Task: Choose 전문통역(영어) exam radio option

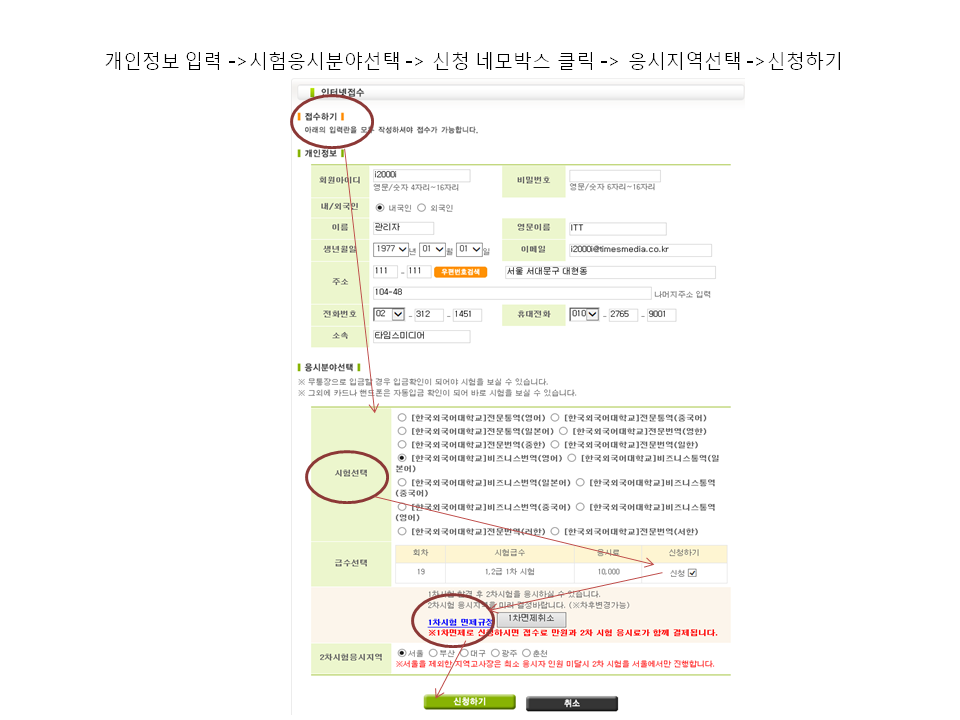Action: 402,418
